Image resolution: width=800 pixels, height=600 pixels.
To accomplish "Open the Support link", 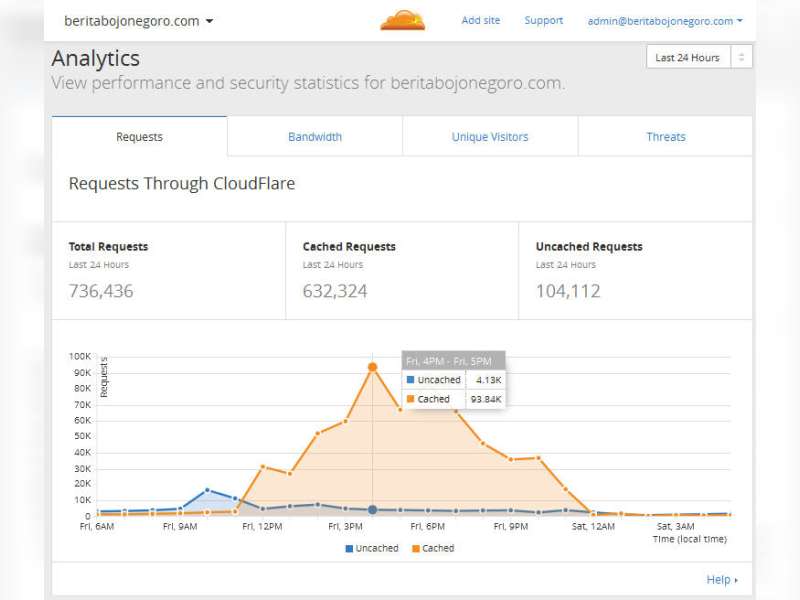I will pos(543,21).
